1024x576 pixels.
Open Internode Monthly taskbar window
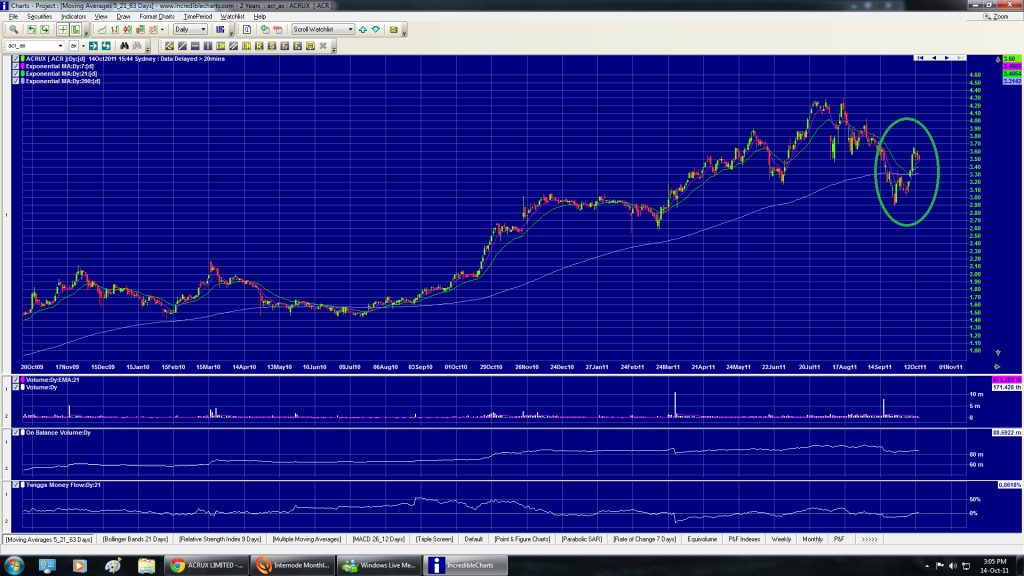pyautogui.click(x=293, y=566)
